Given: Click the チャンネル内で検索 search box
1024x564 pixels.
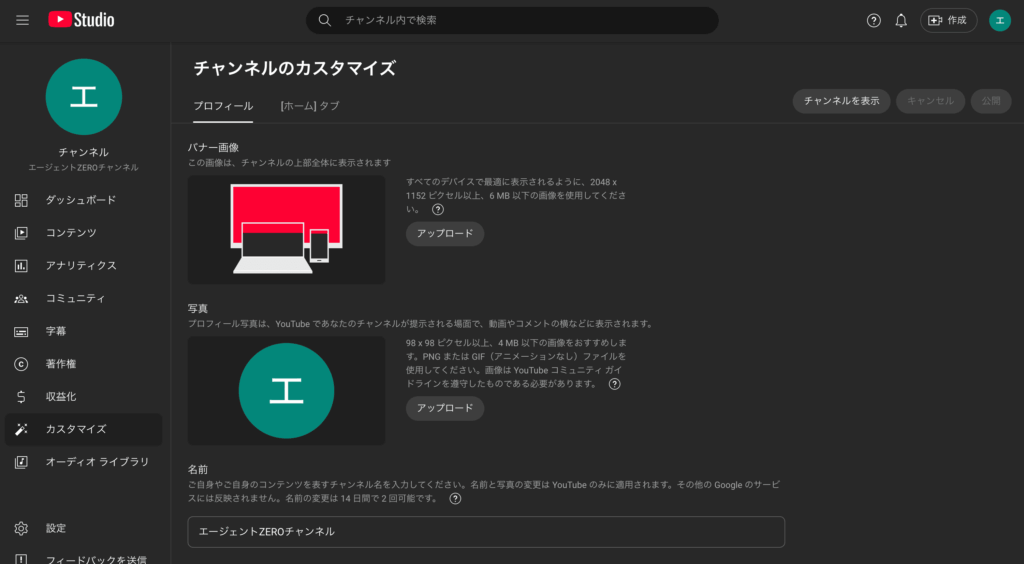Looking at the screenshot, I should tap(512, 20).
